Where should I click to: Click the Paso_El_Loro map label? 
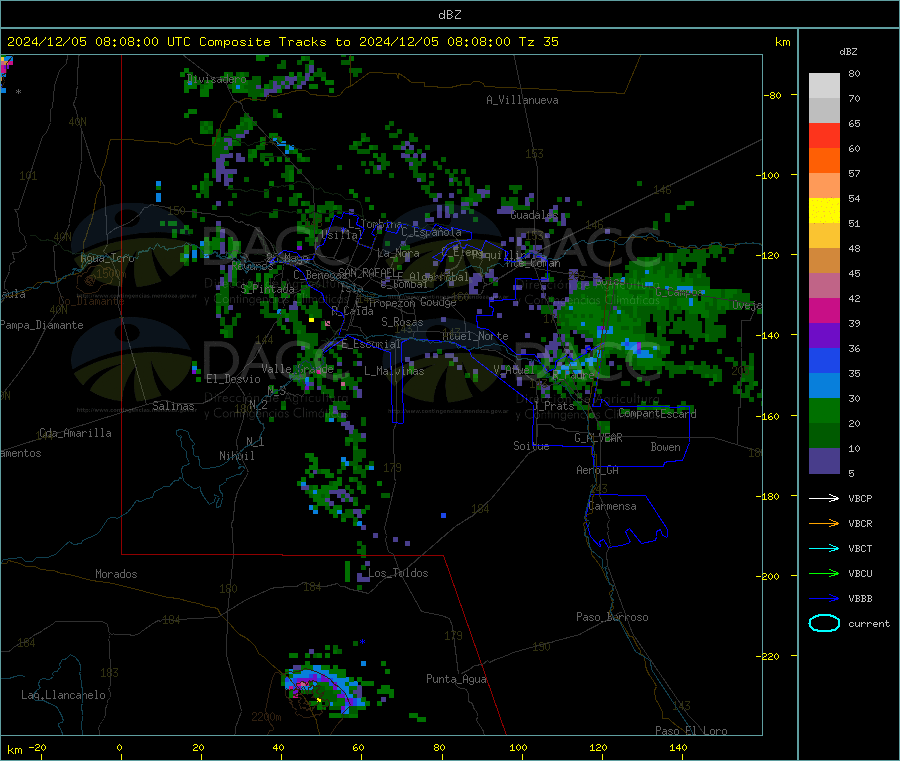691,731
